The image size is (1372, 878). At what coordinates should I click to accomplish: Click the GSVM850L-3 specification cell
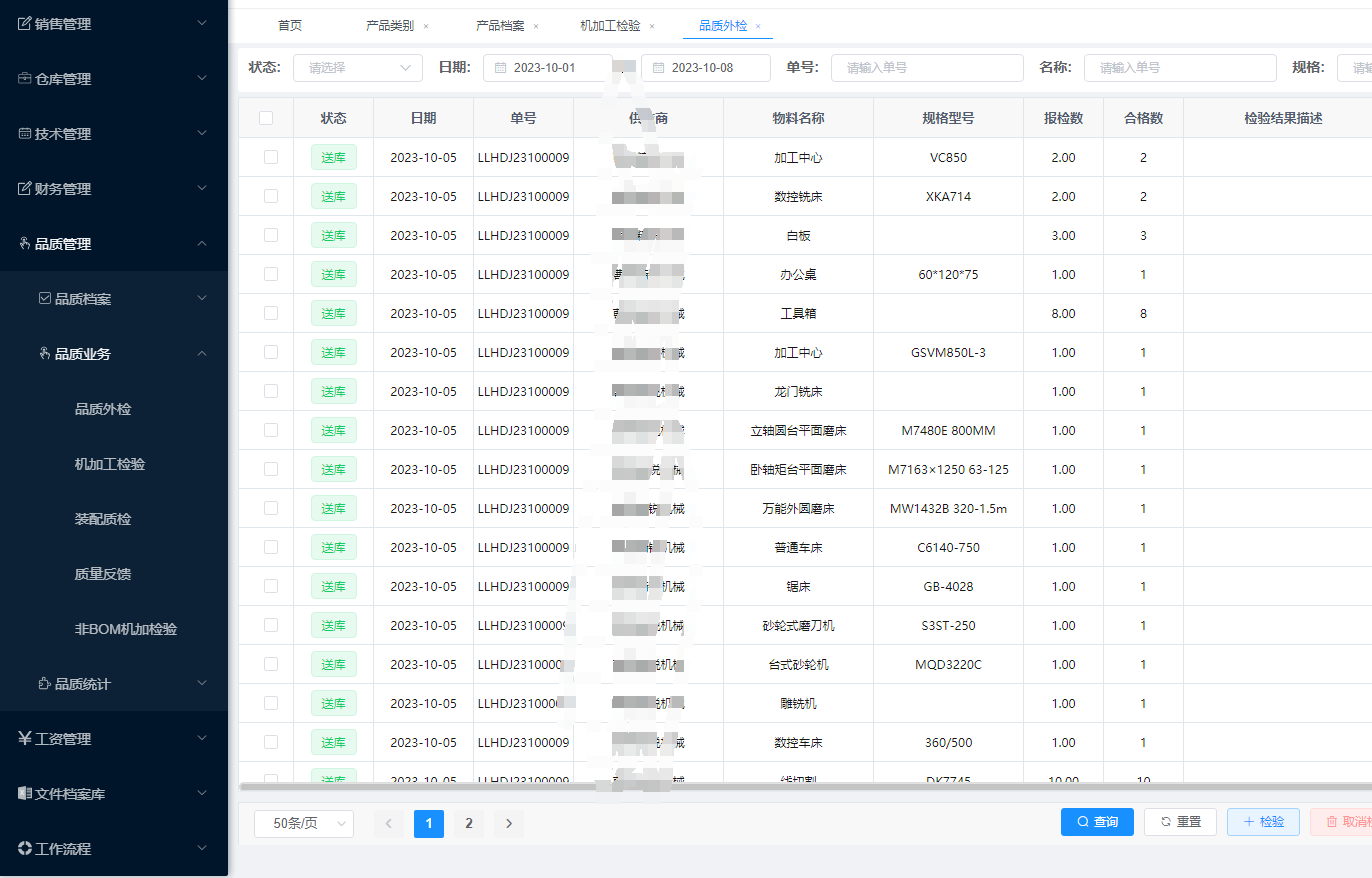click(948, 352)
